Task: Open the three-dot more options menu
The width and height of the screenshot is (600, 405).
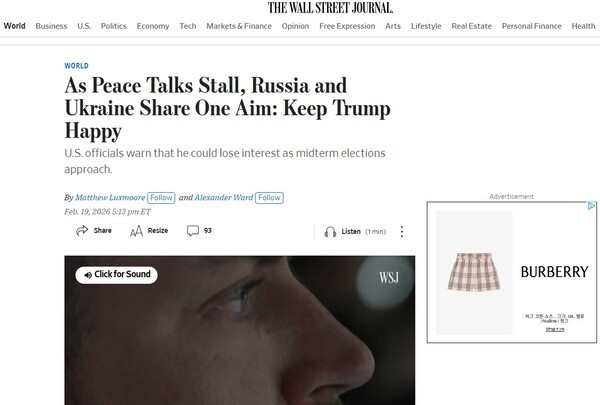Action: click(401, 231)
